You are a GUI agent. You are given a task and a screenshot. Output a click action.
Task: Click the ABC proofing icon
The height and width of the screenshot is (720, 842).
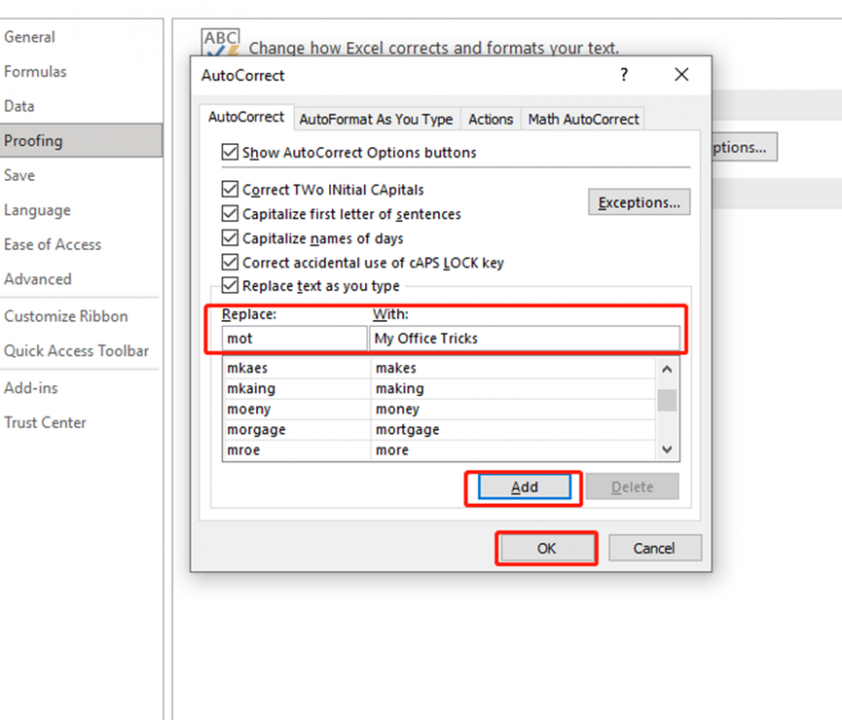pyautogui.click(x=220, y=41)
